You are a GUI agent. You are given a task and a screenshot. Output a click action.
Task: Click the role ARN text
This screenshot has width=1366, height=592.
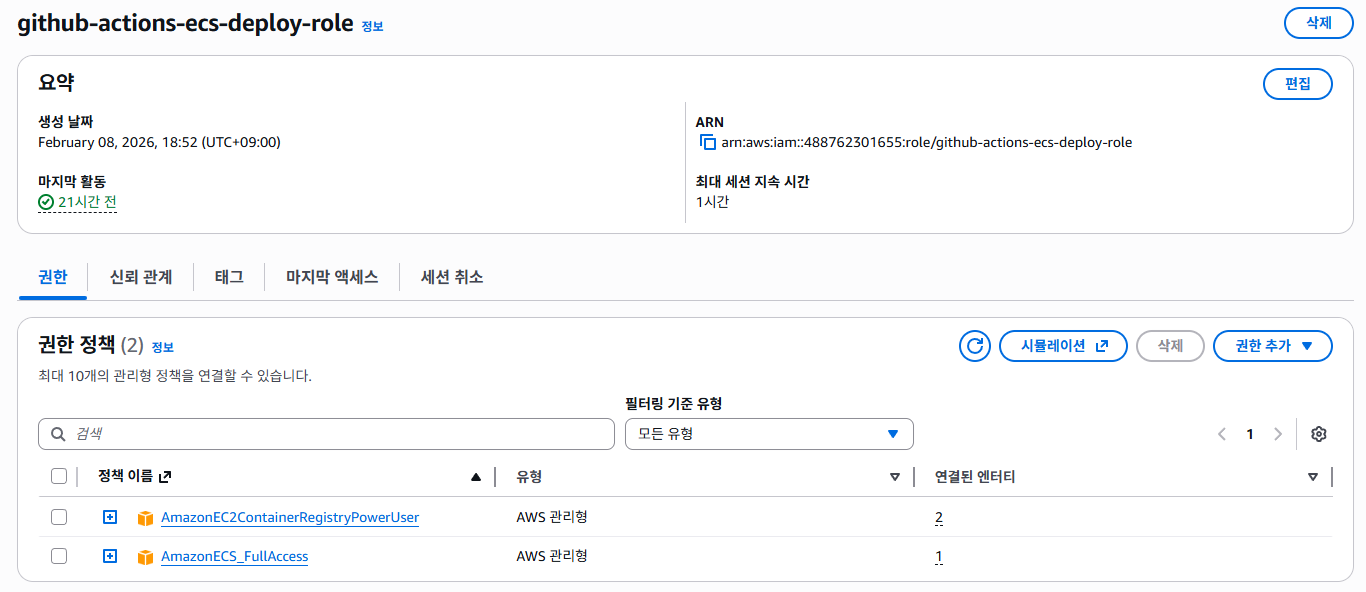(926, 142)
